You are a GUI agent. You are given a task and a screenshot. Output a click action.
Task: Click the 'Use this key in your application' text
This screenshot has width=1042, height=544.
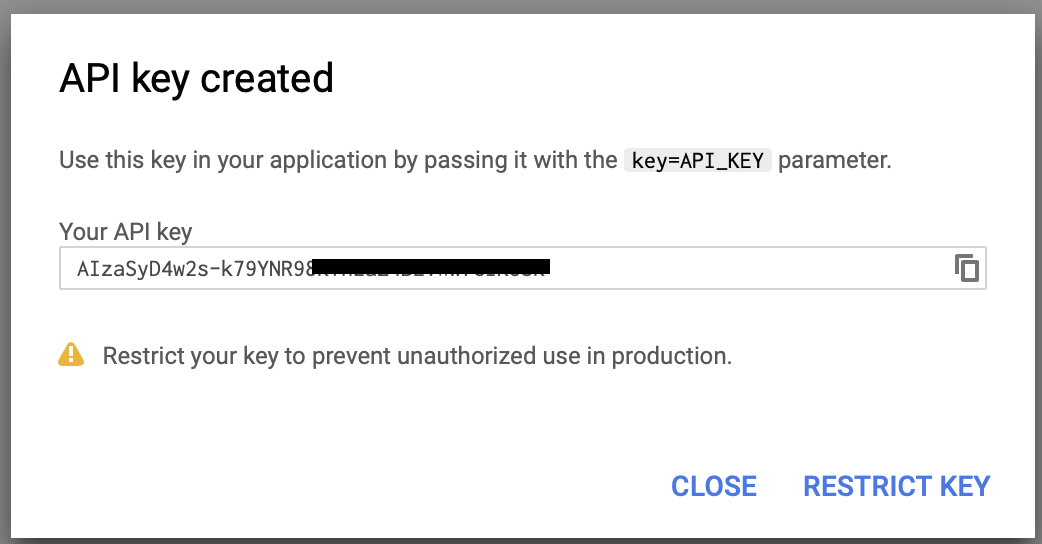(223, 160)
